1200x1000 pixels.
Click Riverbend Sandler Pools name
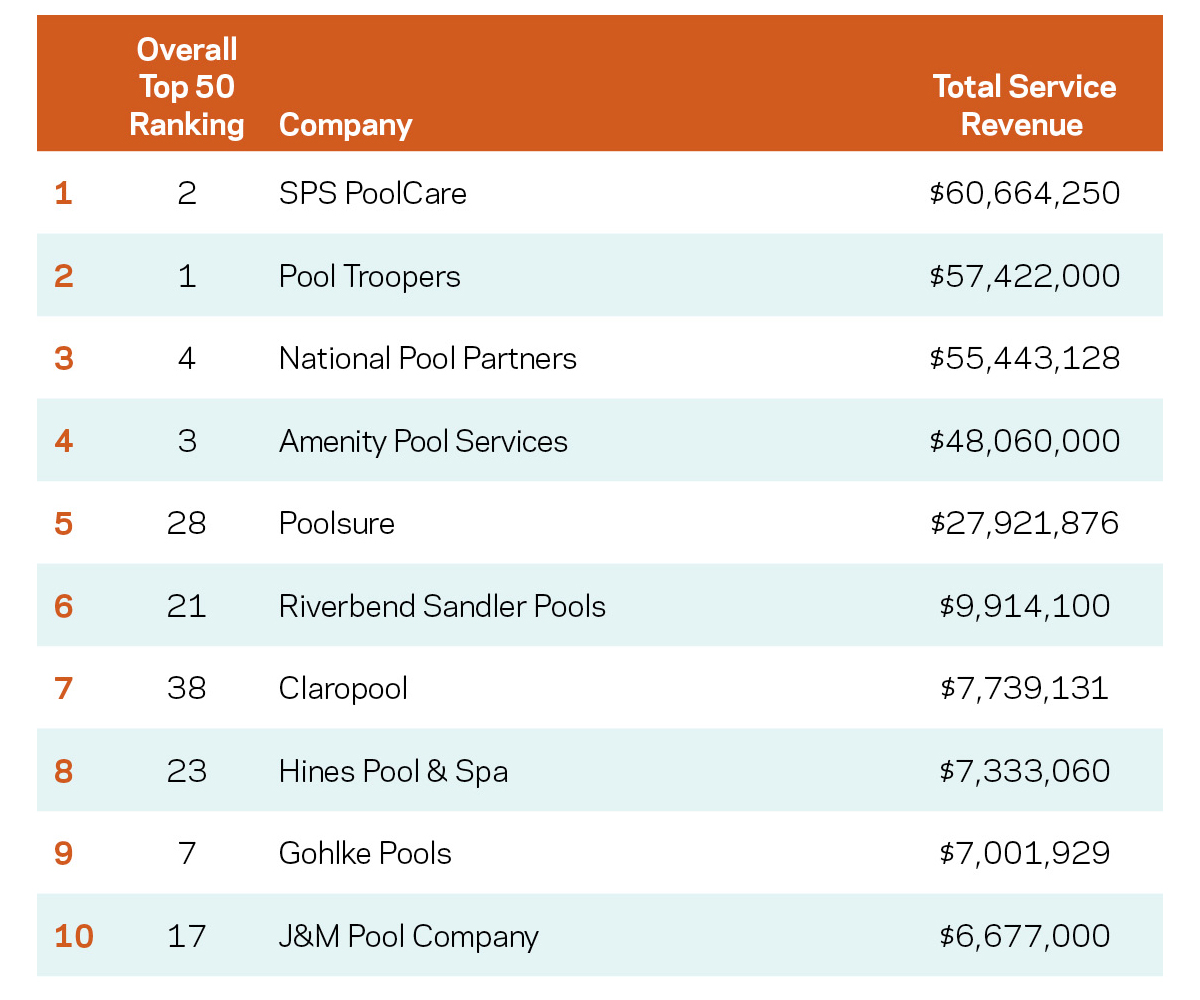coord(442,606)
